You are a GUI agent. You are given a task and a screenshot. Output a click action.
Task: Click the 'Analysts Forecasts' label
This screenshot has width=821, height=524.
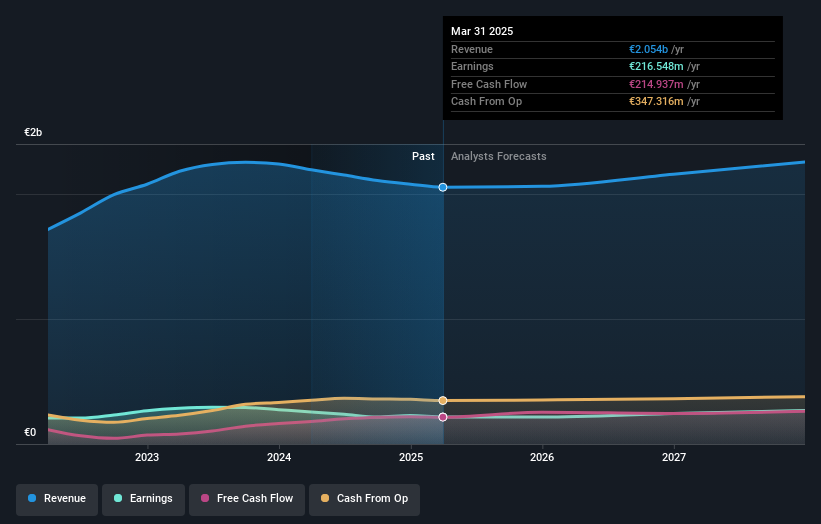(498, 156)
